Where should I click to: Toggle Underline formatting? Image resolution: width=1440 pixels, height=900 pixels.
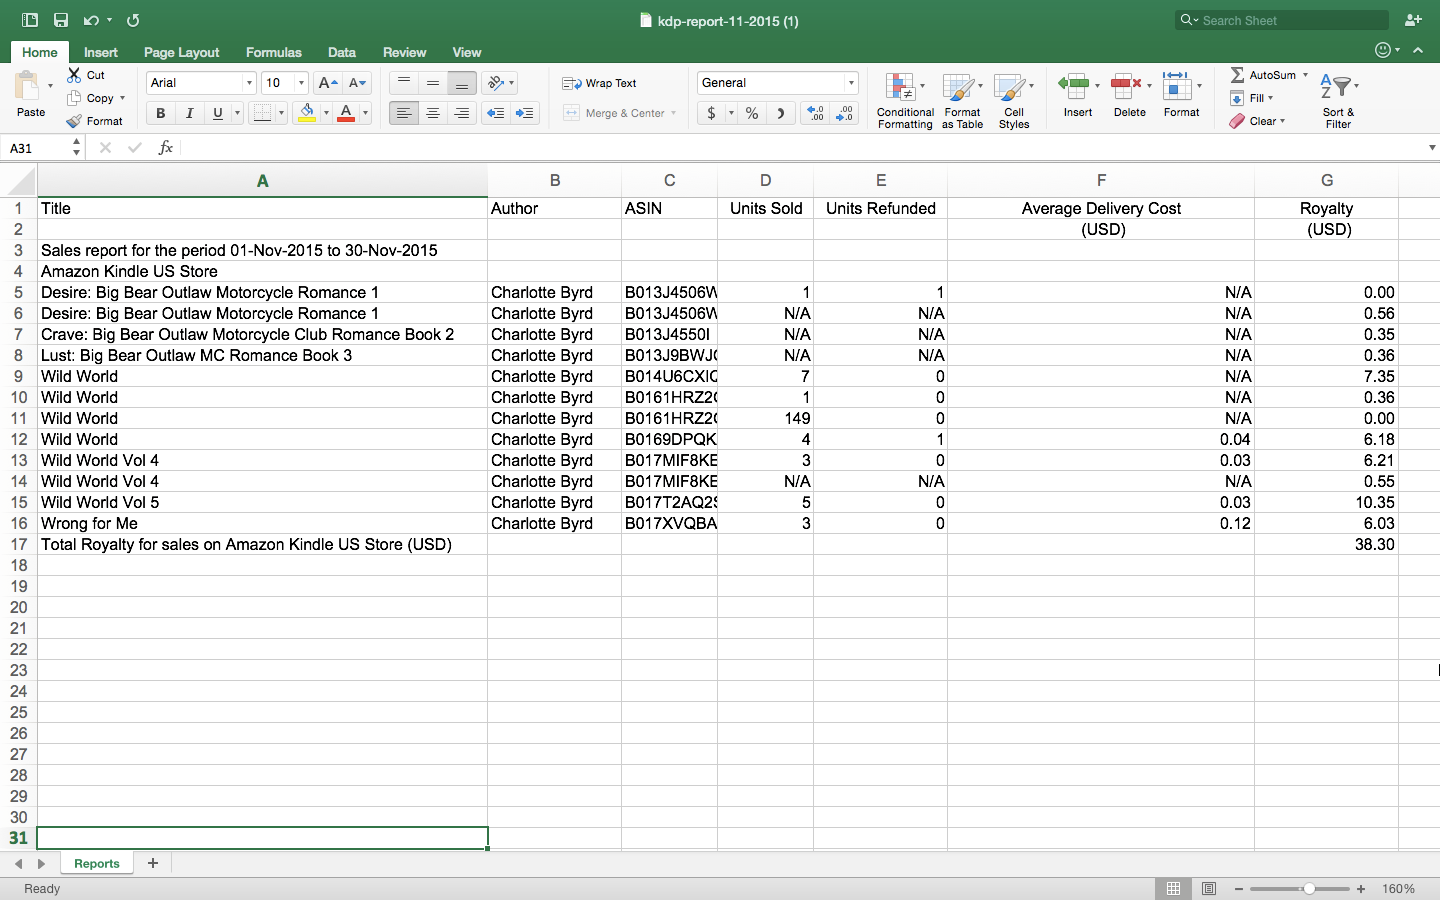217,113
